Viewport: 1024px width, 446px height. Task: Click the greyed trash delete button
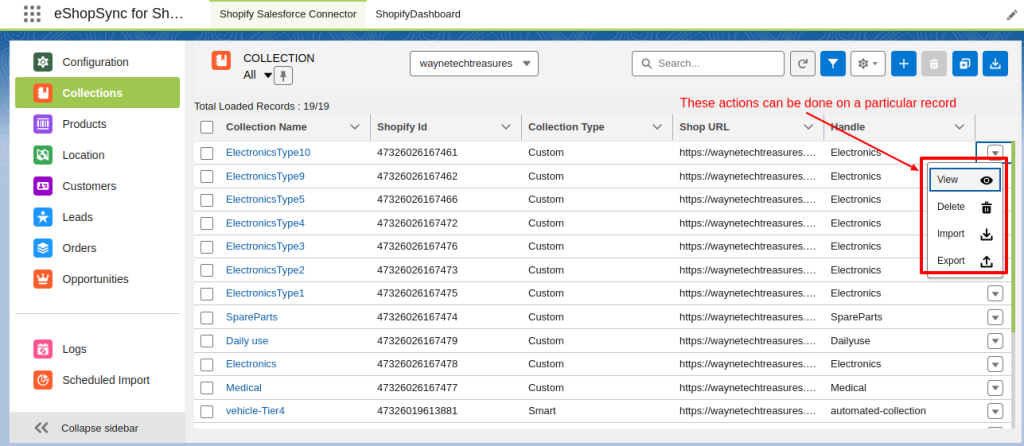(x=934, y=64)
